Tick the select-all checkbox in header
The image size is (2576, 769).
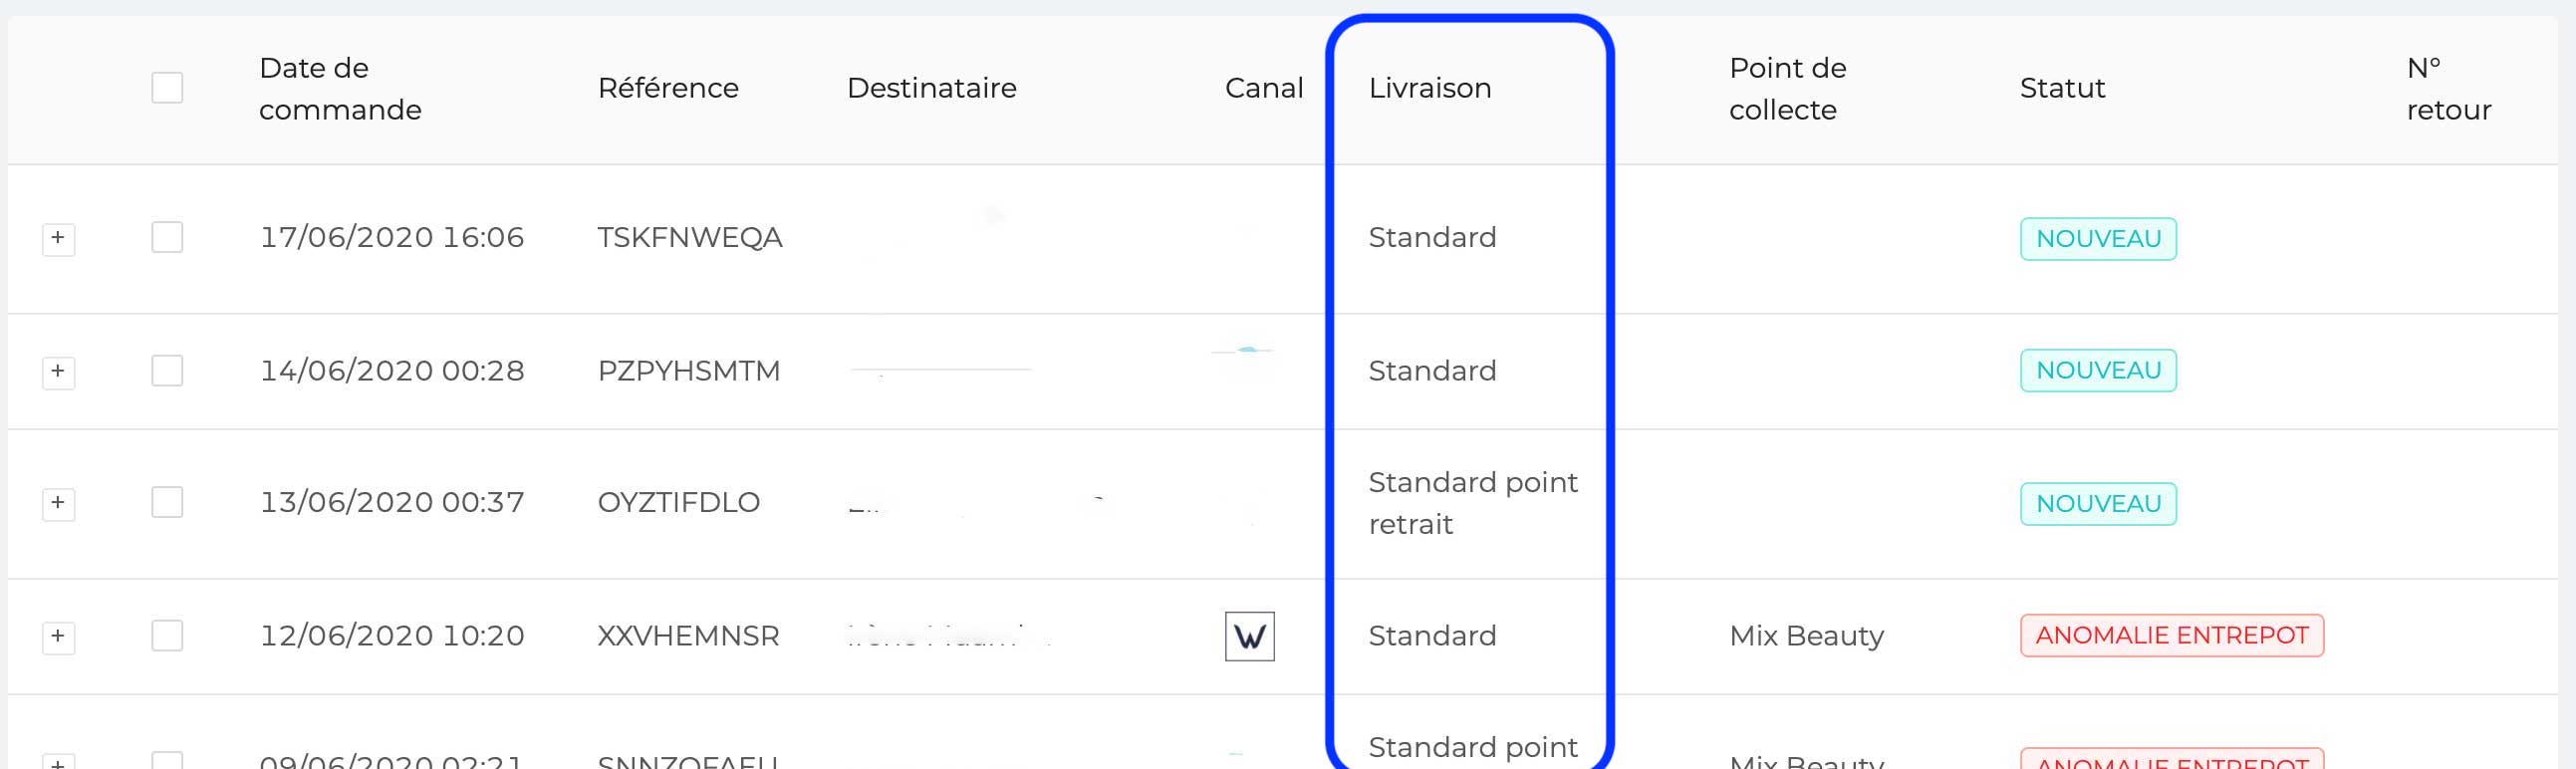167,88
